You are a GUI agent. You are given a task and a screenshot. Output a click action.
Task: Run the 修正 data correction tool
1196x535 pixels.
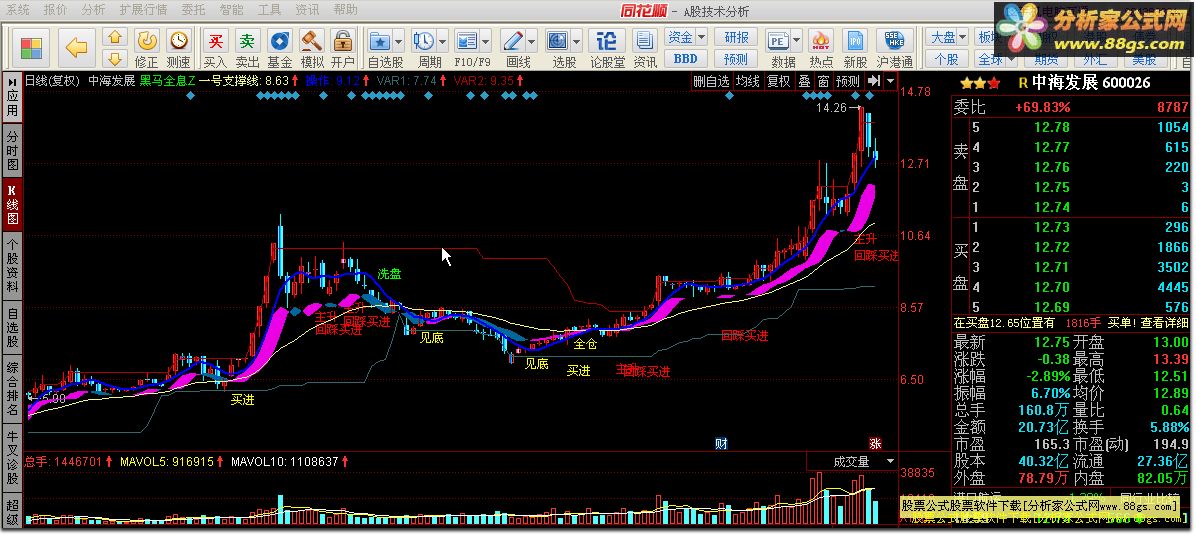pos(146,48)
